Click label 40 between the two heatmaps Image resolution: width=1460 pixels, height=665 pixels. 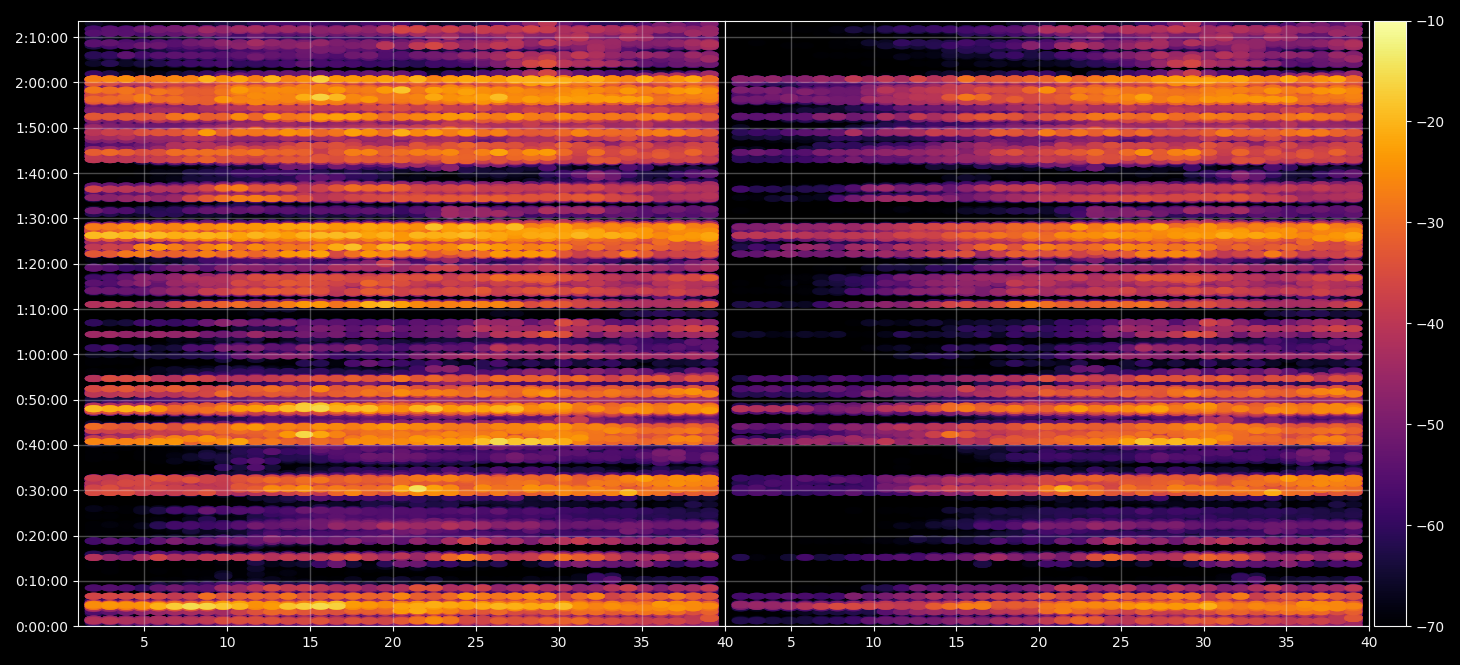[725, 641]
